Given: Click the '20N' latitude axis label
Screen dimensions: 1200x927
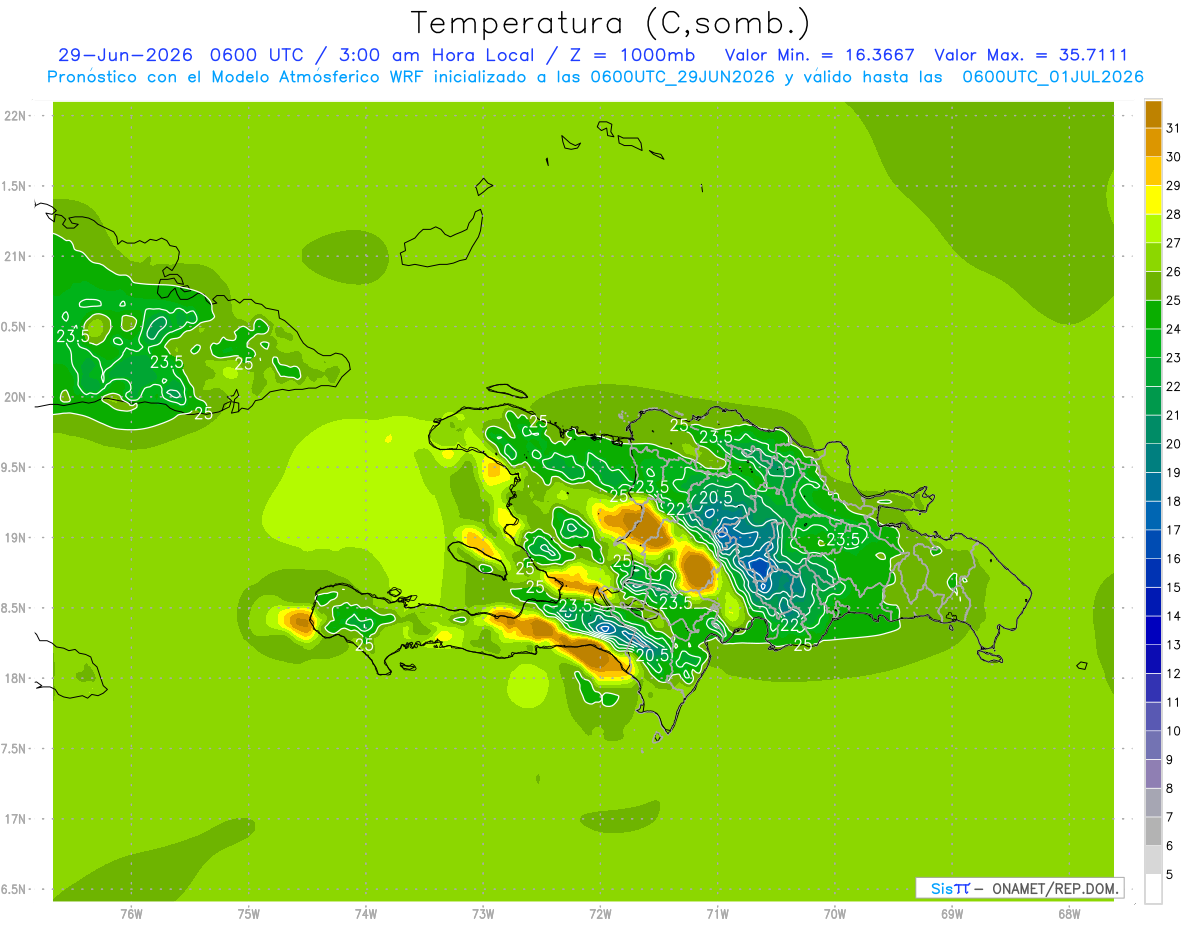Looking at the screenshot, I should (x=15, y=397).
